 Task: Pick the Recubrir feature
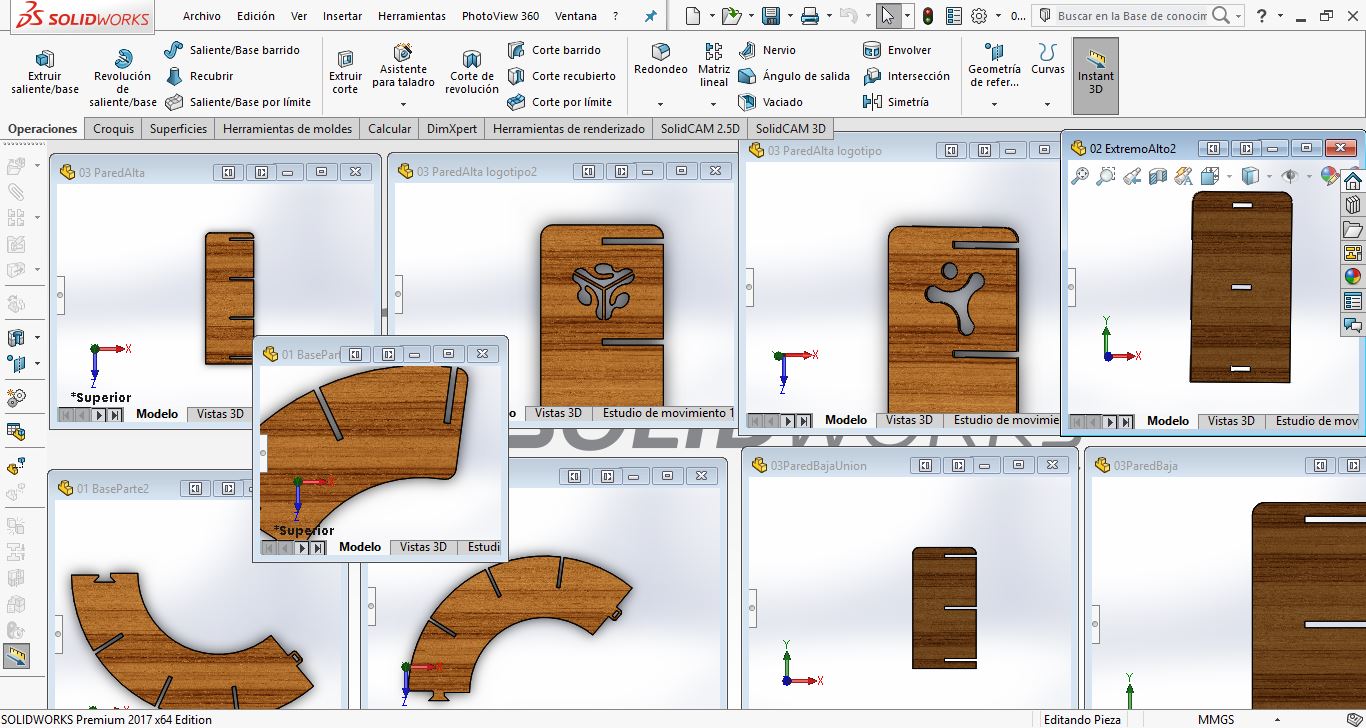point(199,76)
